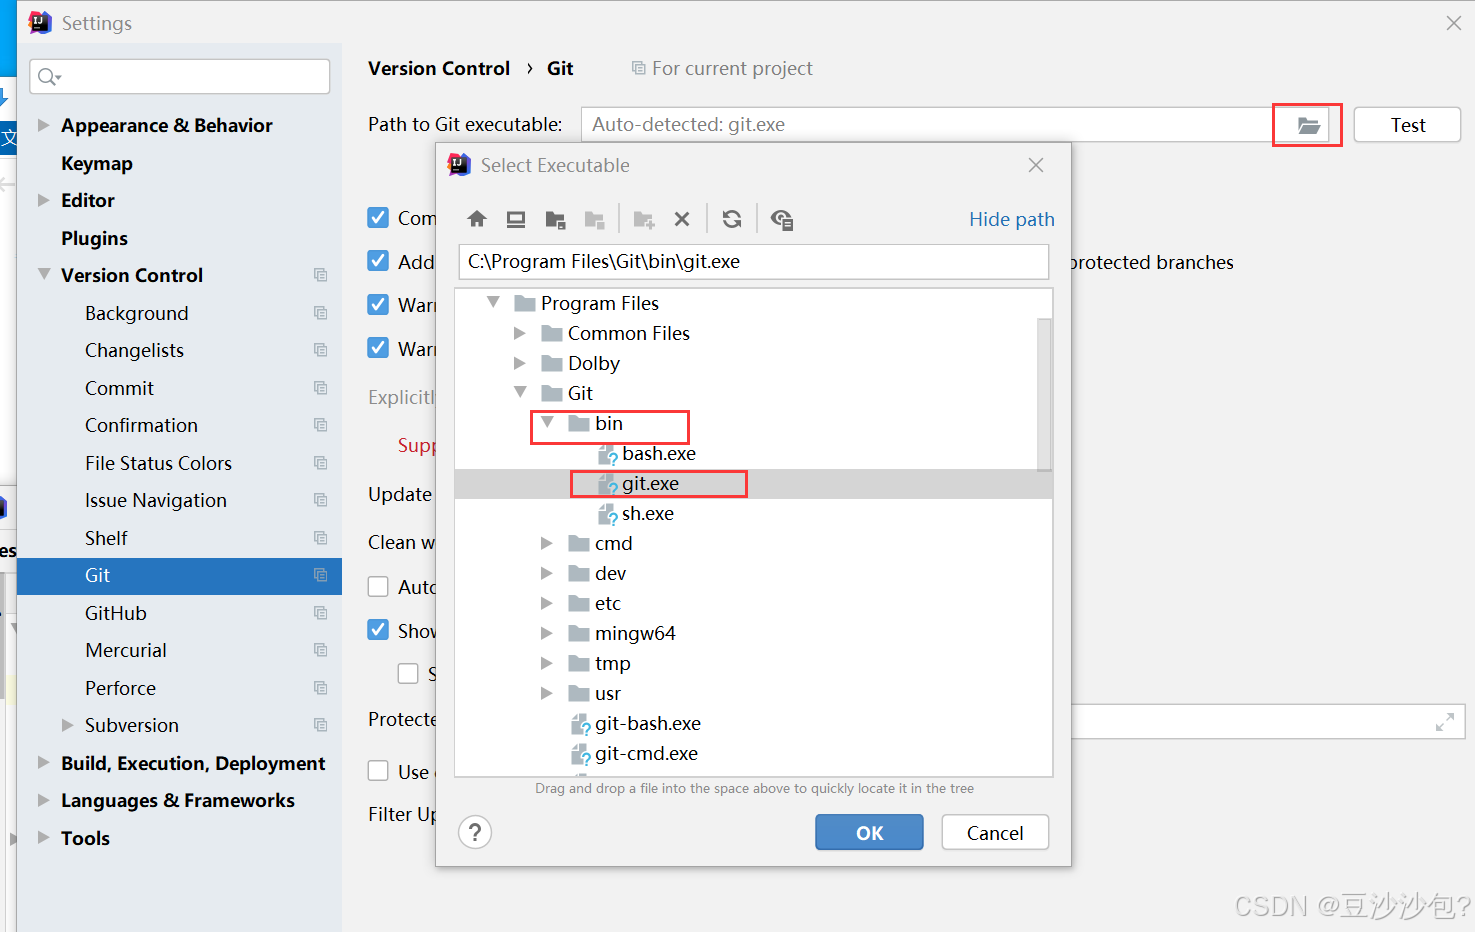The width and height of the screenshot is (1475, 932).
Task: Expand the mingw64 folder
Action: point(547,633)
